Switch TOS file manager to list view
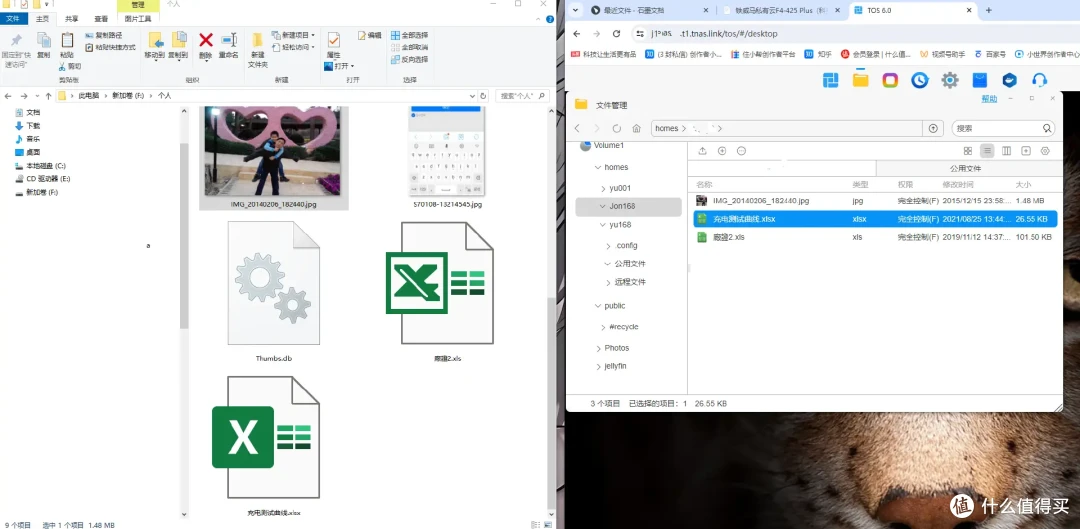The image size is (1080, 529). click(988, 151)
